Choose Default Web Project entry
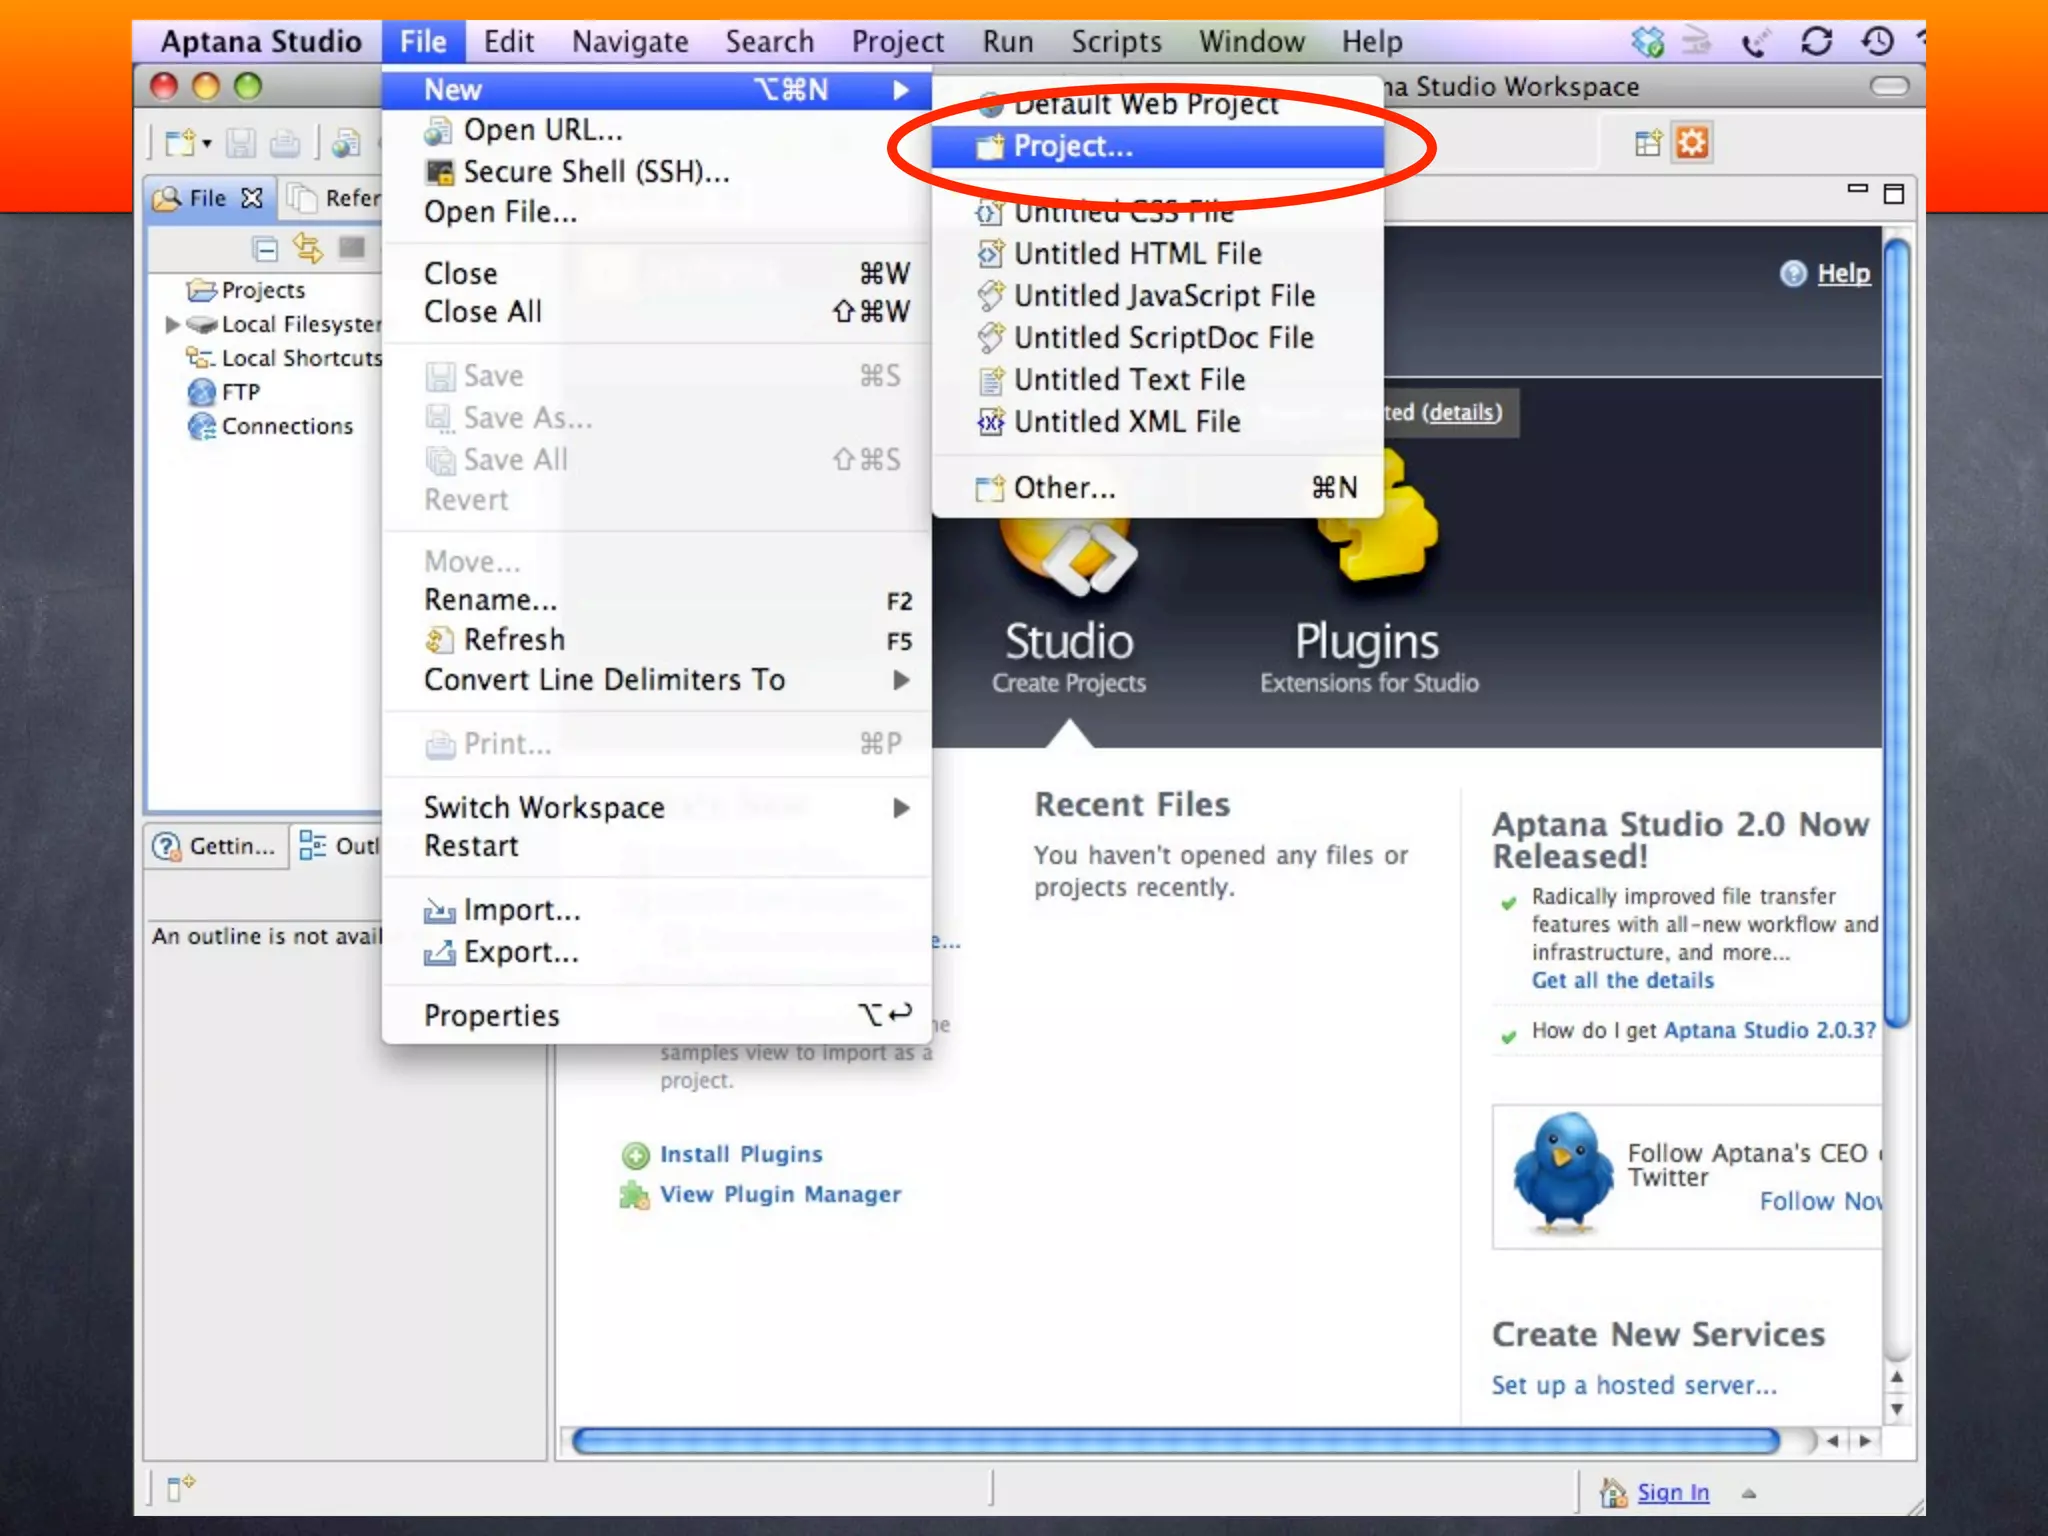The image size is (2048, 1536). click(1157, 104)
